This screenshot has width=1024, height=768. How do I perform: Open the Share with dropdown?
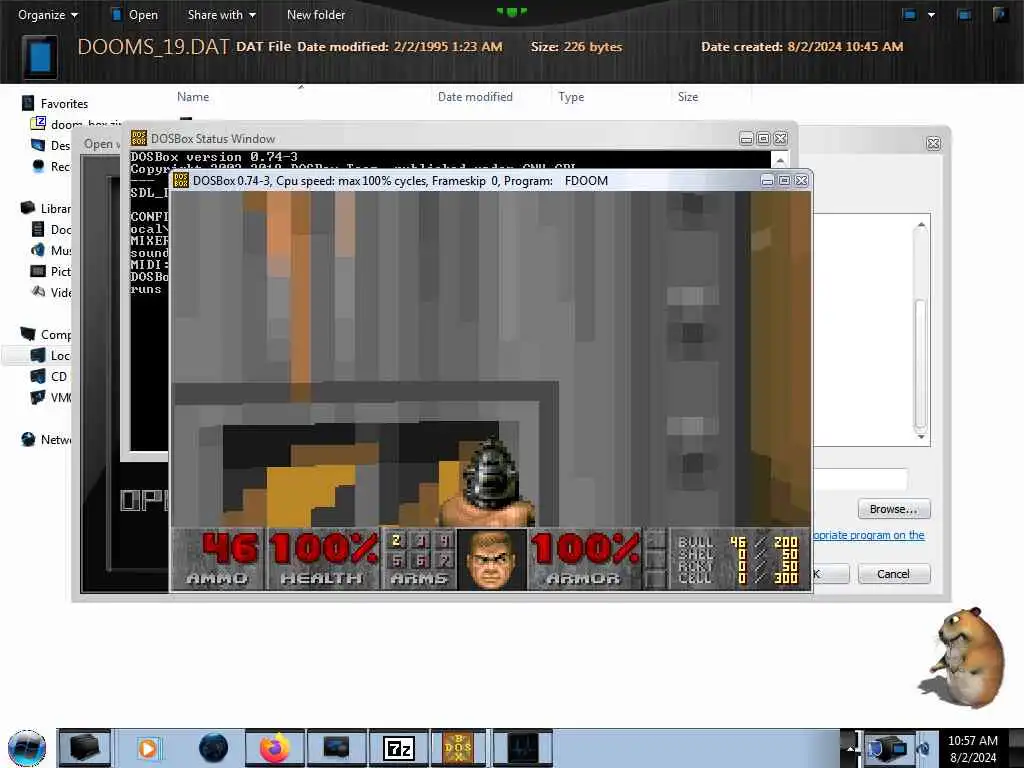click(x=221, y=14)
